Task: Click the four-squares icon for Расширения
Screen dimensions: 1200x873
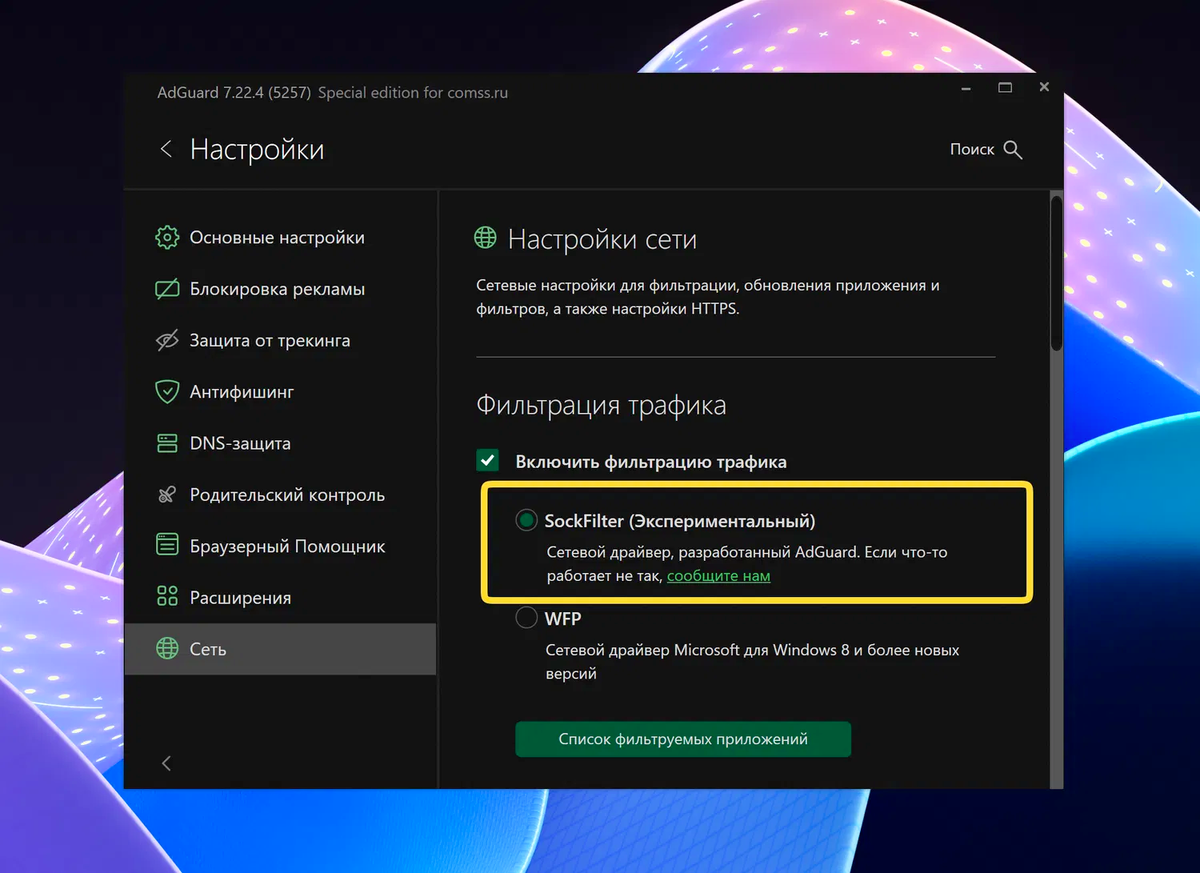Action: click(x=167, y=598)
